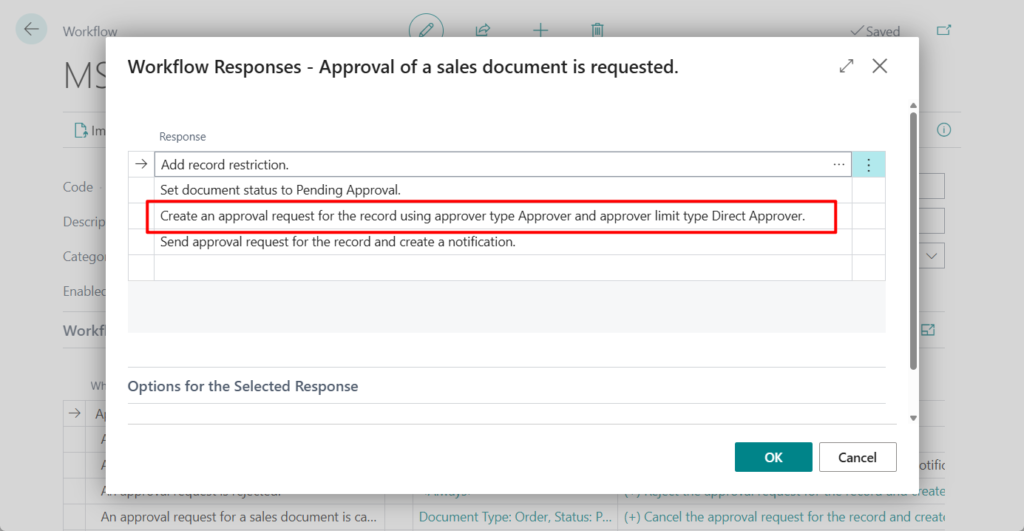Screen dimensions: 1024x531
Task: Click the back arrow in the Workflow page
Action: pos(32,29)
